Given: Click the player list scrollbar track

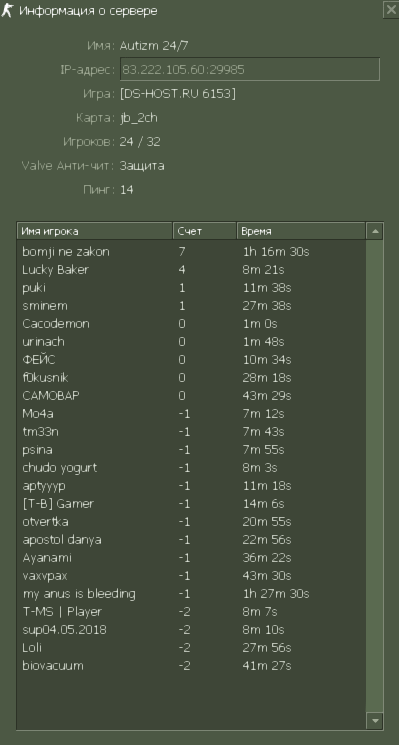Looking at the screenshot, I should pos(375,476).
